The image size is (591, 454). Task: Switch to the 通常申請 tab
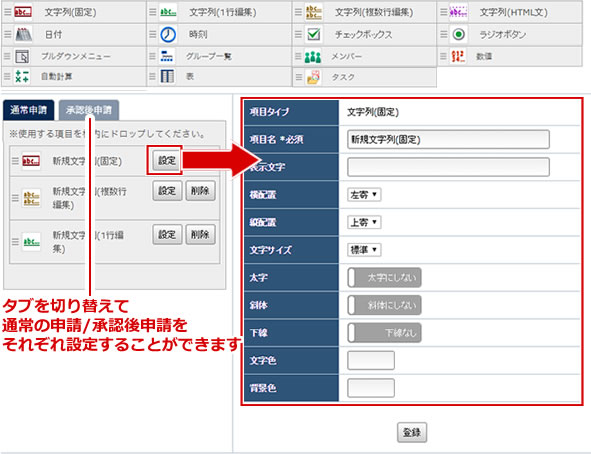click(x=28, y=110)
